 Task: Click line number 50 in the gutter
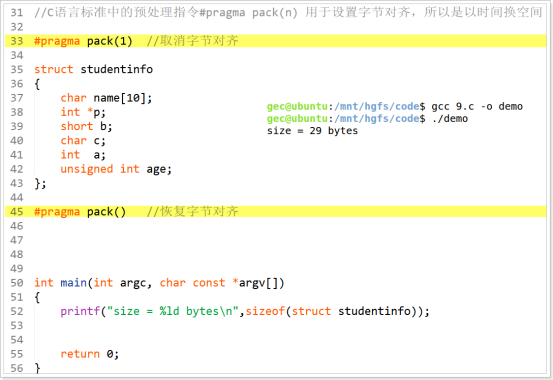[17, 283]
